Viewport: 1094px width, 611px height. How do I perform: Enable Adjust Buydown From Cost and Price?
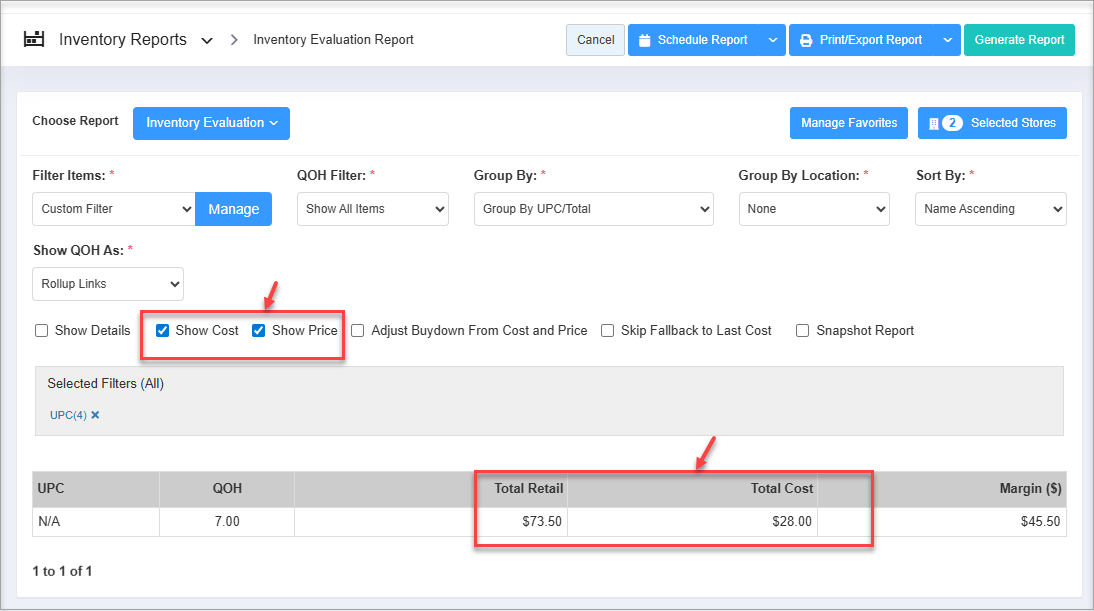[x=358, y=331]
